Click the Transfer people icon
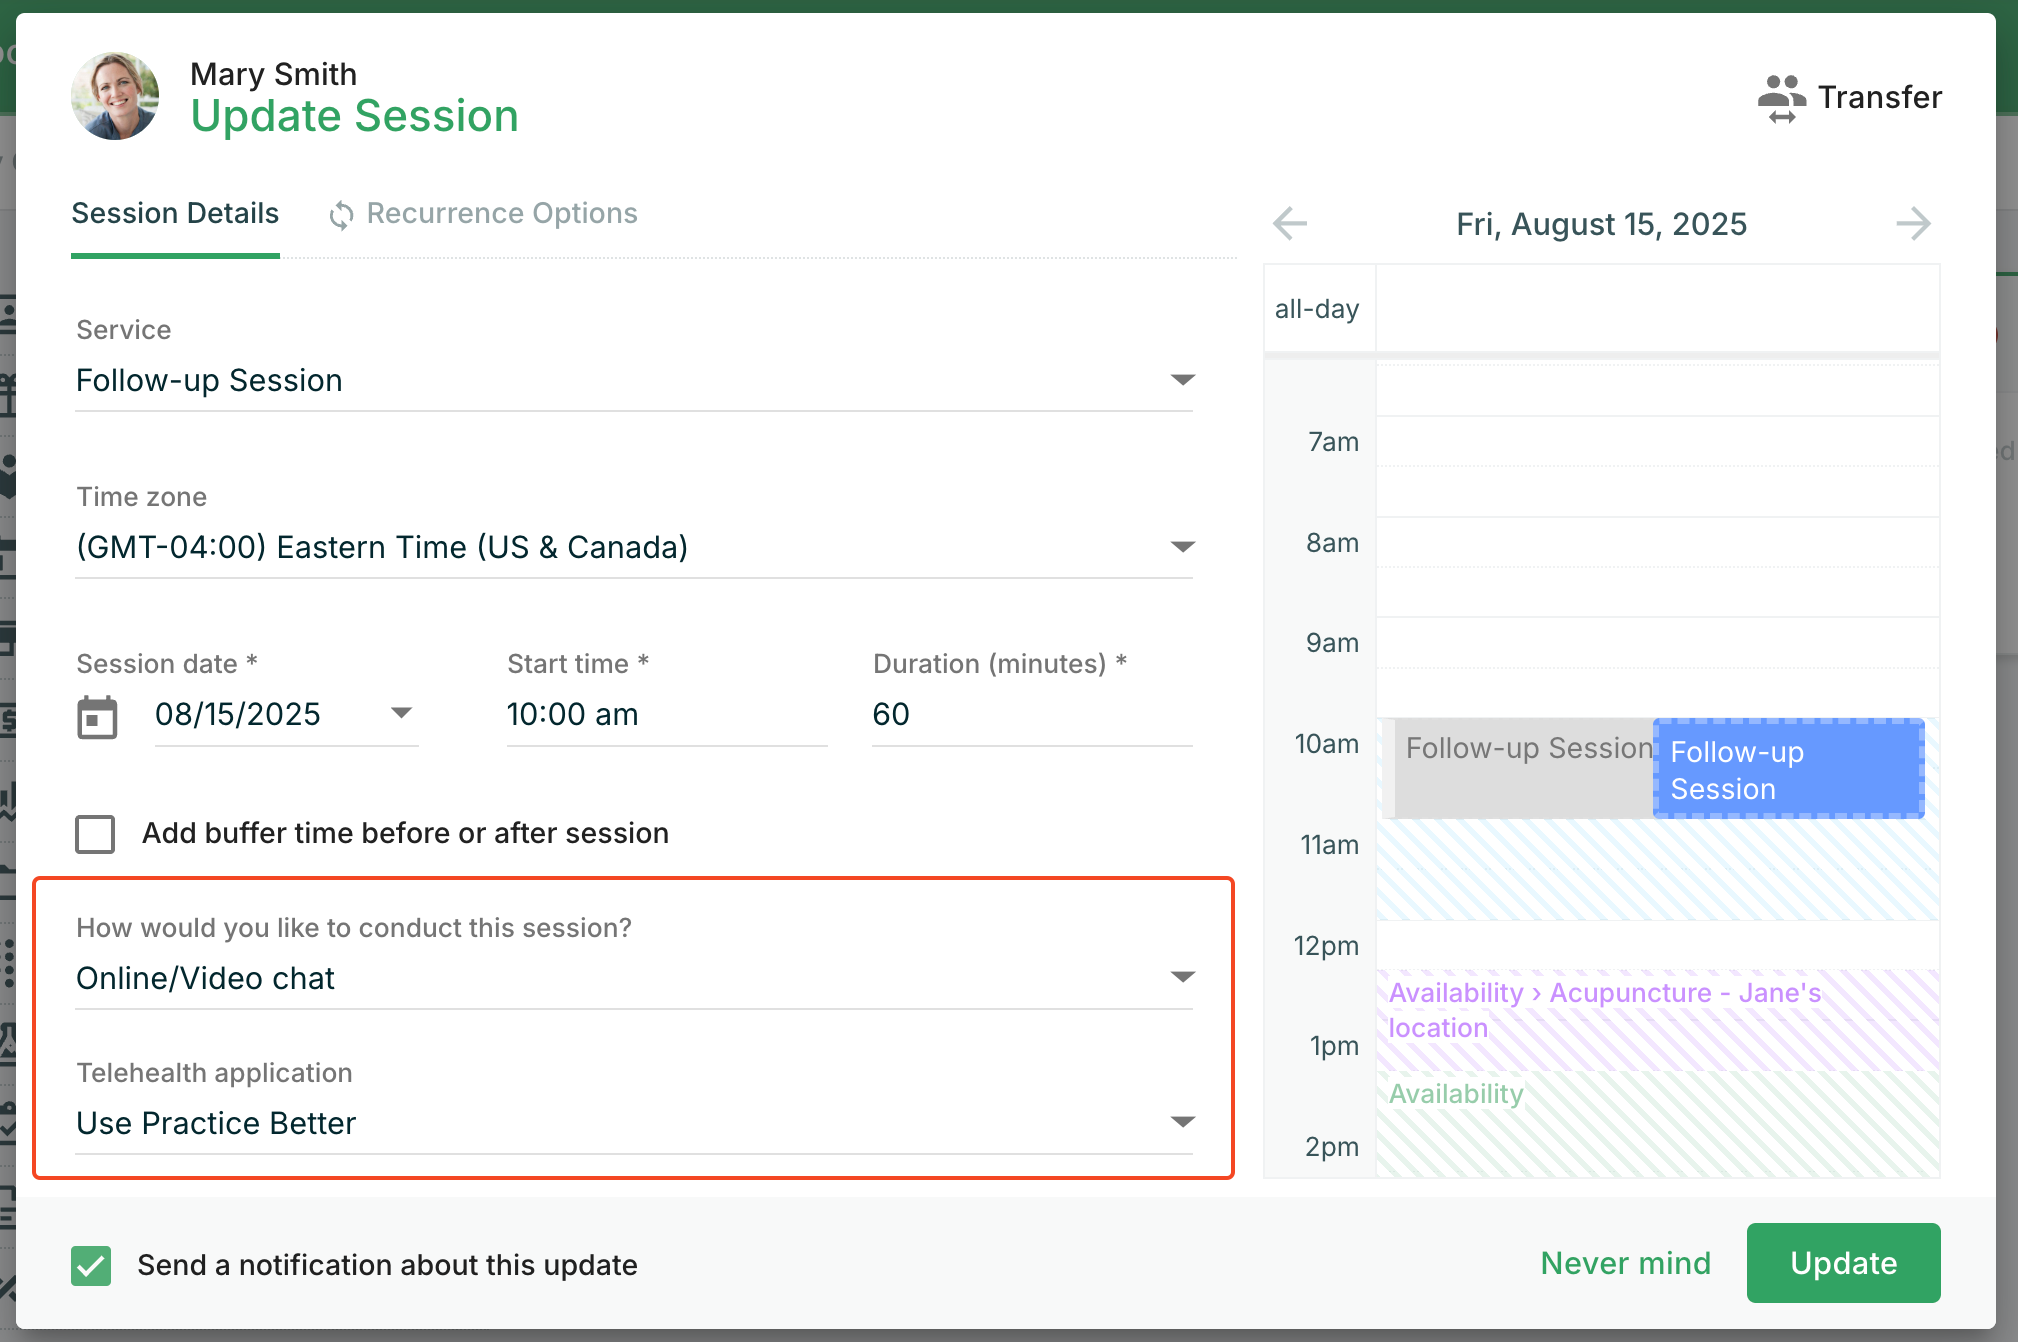This screenshot has width=2018, height=1342. pyautogui.click(x=1781, y=98)
